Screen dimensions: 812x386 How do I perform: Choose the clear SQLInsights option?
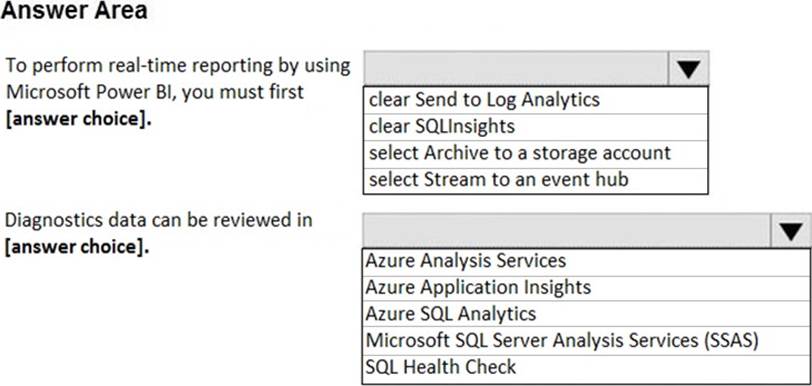[x=535, y=126]
